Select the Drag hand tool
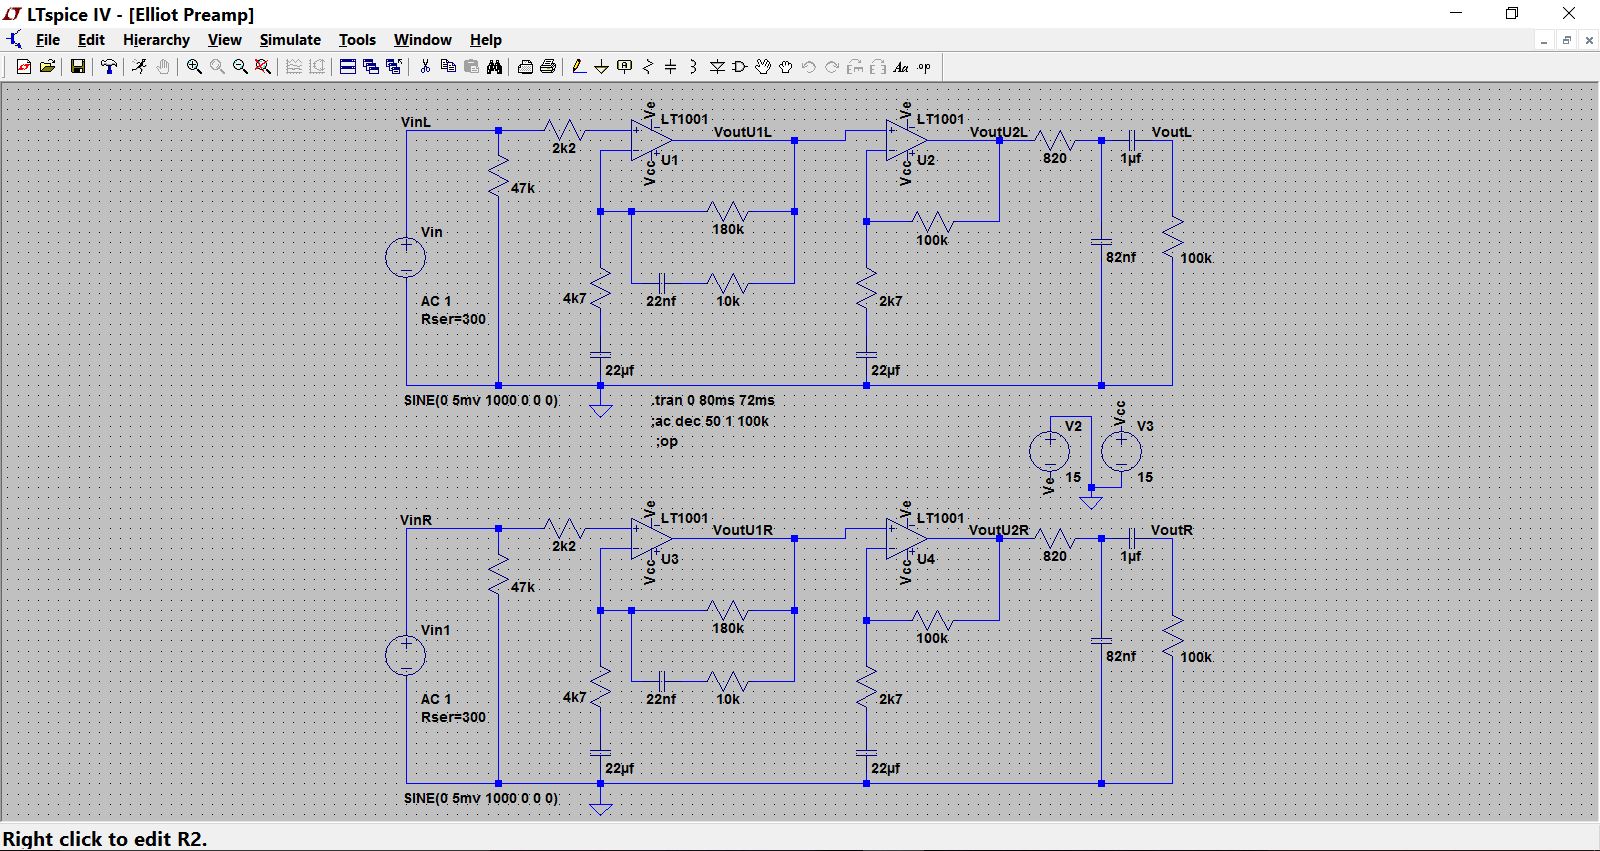Screen dimensions: 1600x851 coord(786,67)
